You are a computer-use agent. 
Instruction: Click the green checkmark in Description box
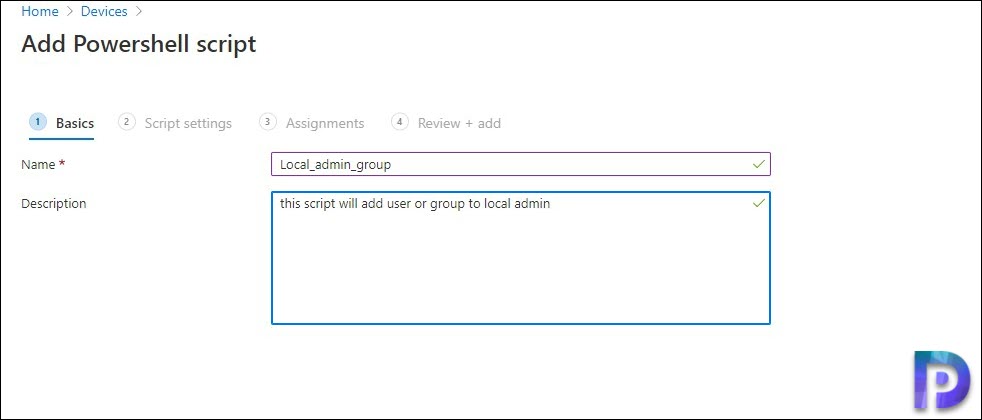tap(758, 203)
